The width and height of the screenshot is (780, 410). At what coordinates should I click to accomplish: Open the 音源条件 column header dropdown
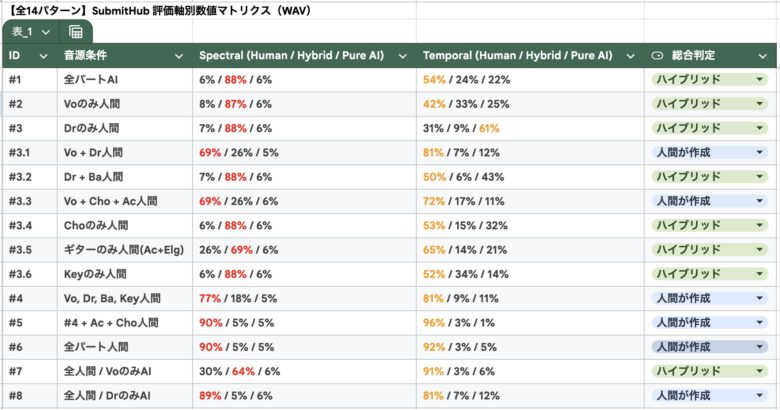pos(179,56)
